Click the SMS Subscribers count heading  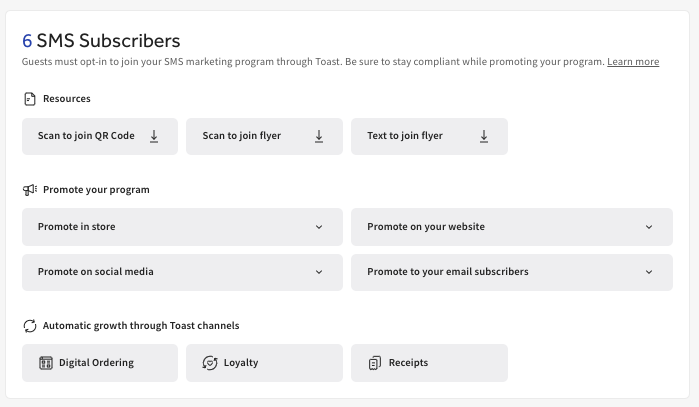[101, 40]
